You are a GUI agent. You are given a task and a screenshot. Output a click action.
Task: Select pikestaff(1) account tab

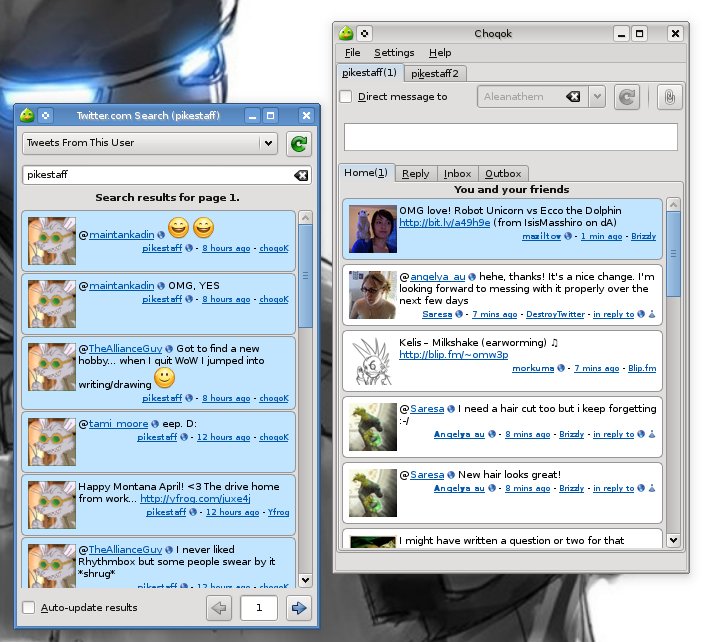[x=370, y=73]
